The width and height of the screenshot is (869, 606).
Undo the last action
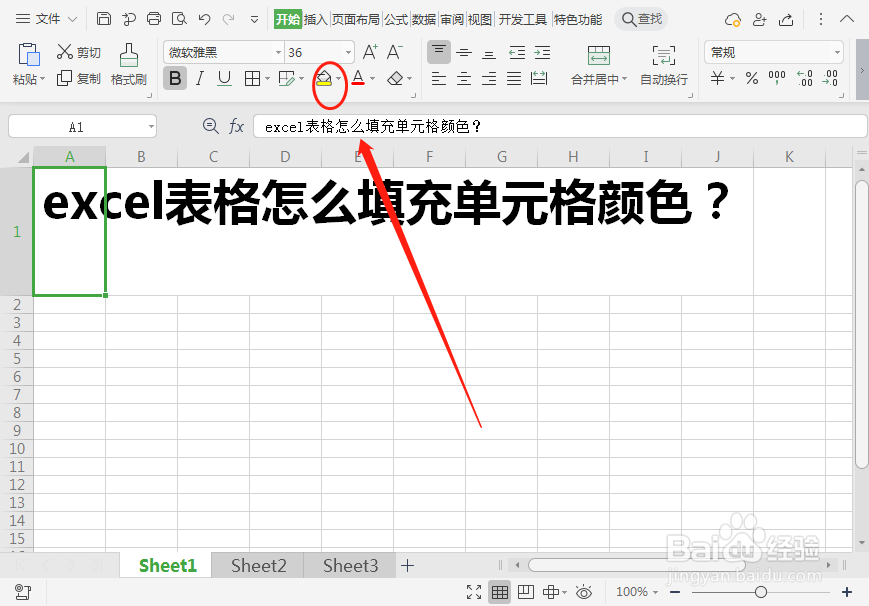tap(205, 19)
